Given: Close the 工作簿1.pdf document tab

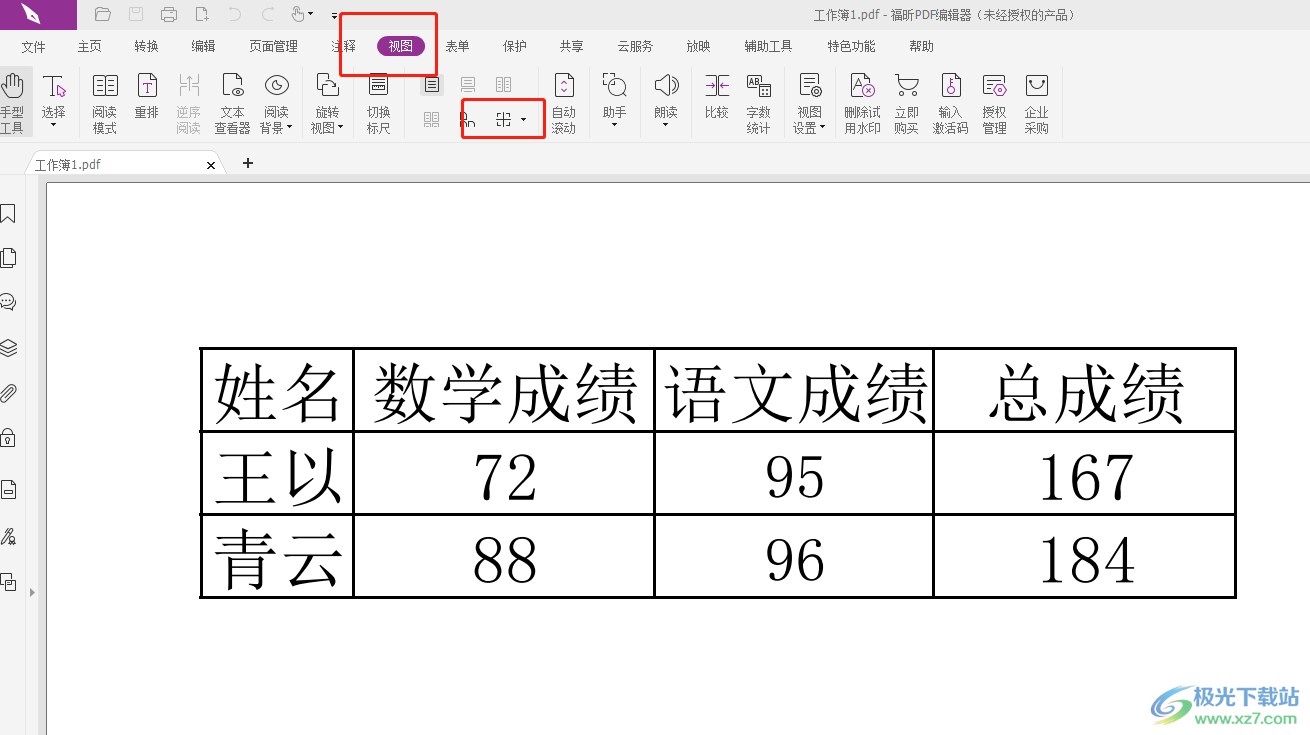Looking at the screenshot, I should (211, 165).
